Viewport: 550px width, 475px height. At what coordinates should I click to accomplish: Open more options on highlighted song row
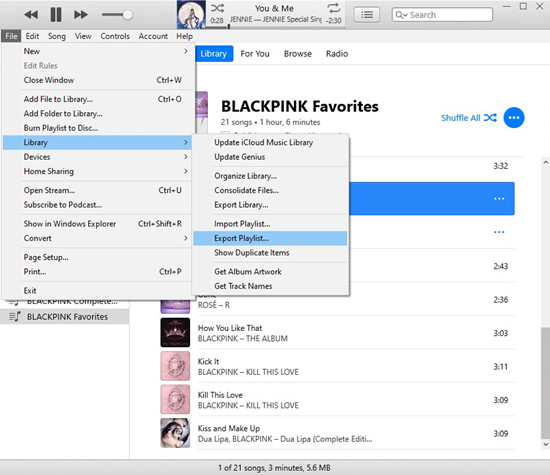coord(499,199)
